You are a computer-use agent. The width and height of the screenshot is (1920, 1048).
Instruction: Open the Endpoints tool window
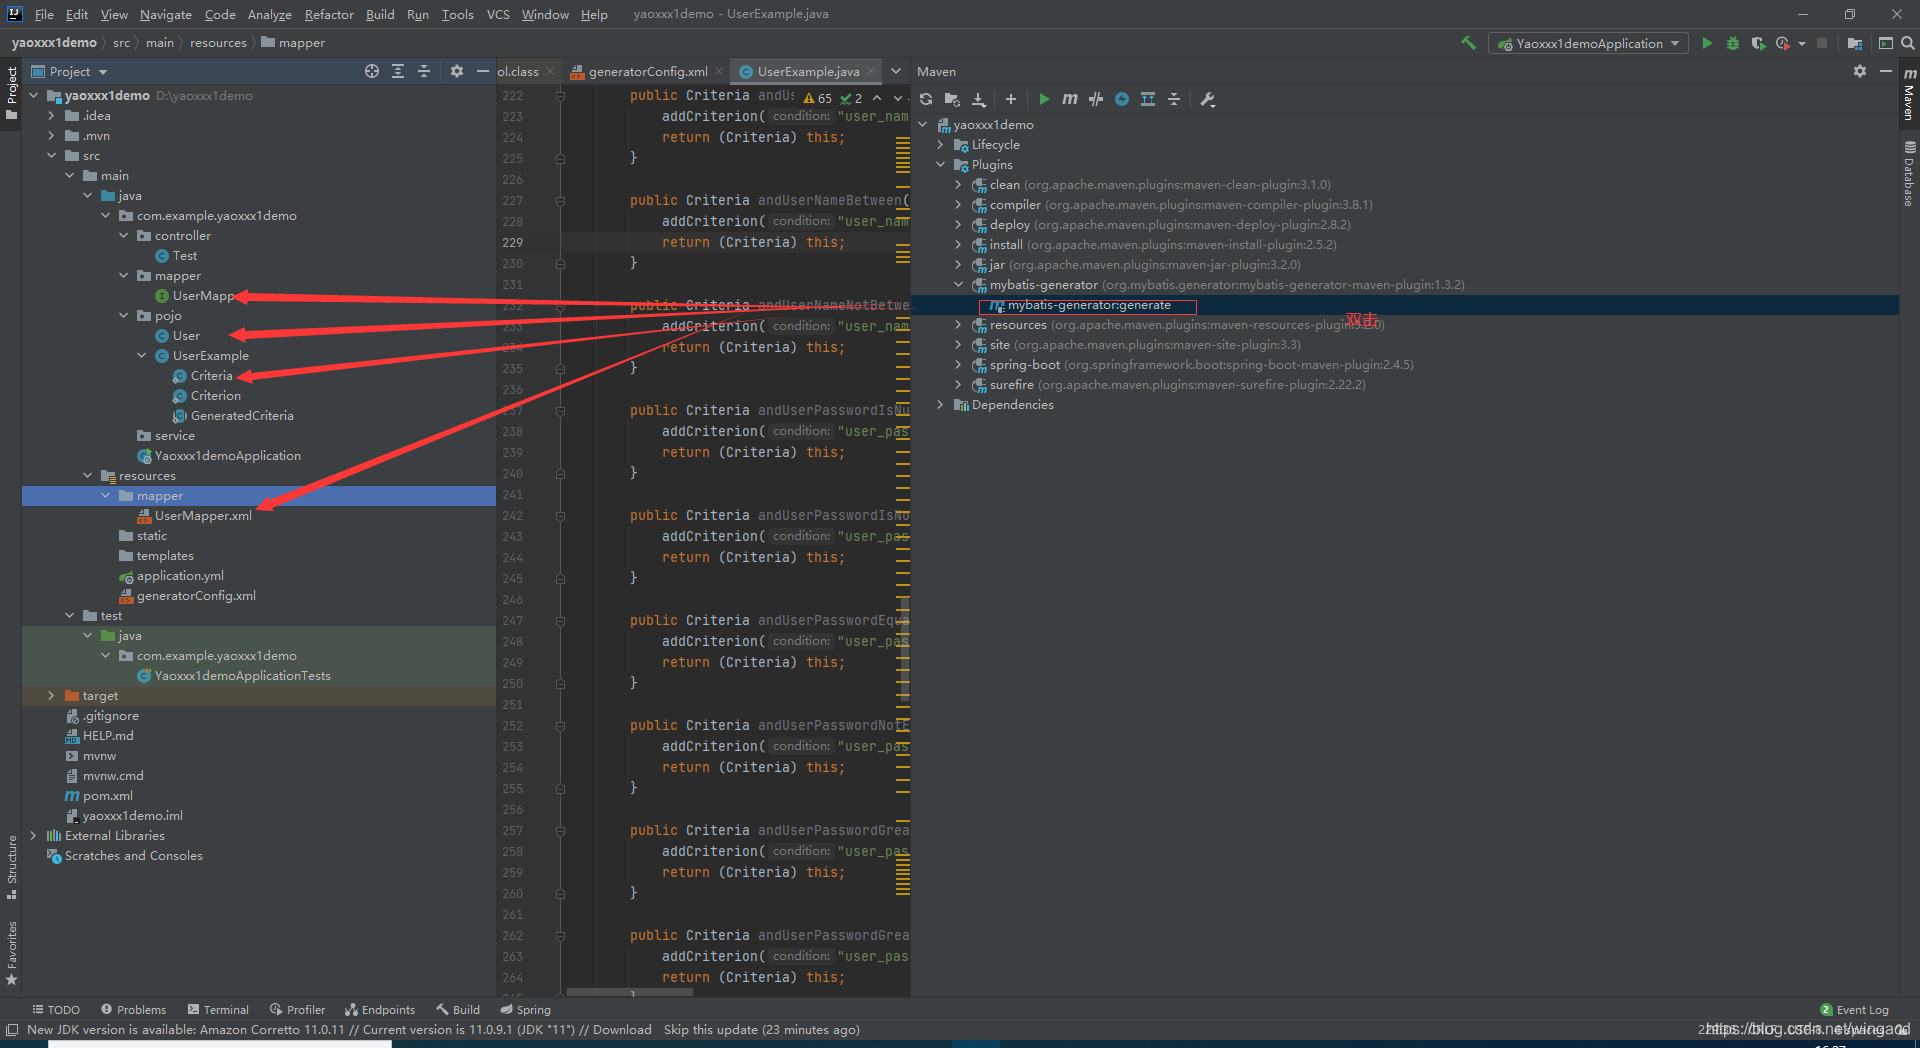(379, 1010)
